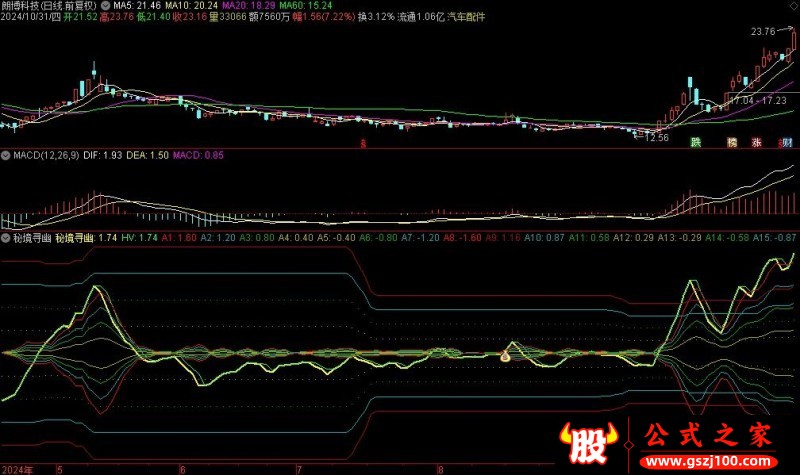Screen dimensions: 800x475
Task: Click the 朗博科技(日线 前复权) chart title
Action: (x=49, y=6)
